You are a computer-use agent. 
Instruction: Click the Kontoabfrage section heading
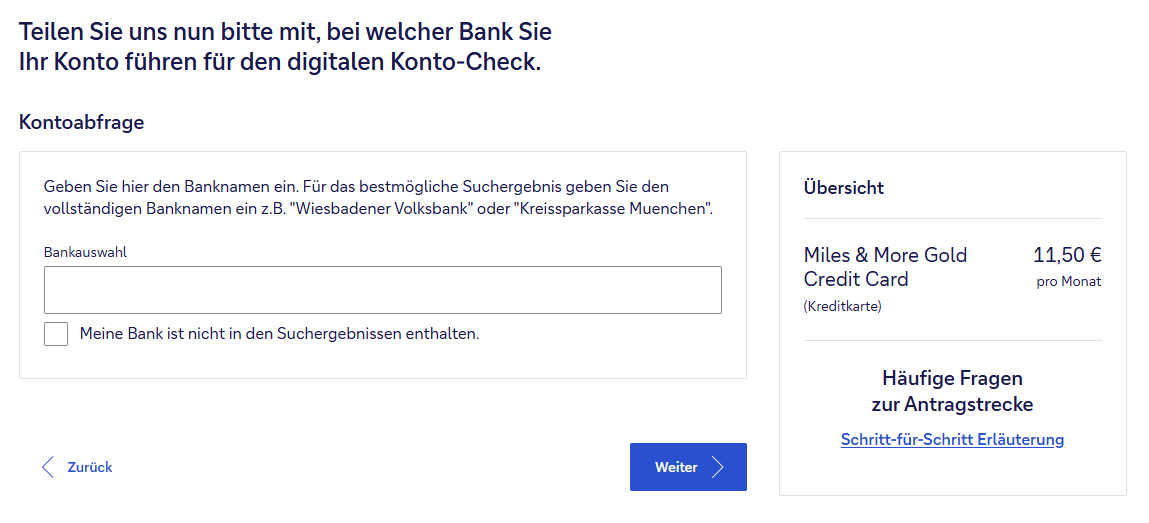pyautogui.click(x=82, y=123)
